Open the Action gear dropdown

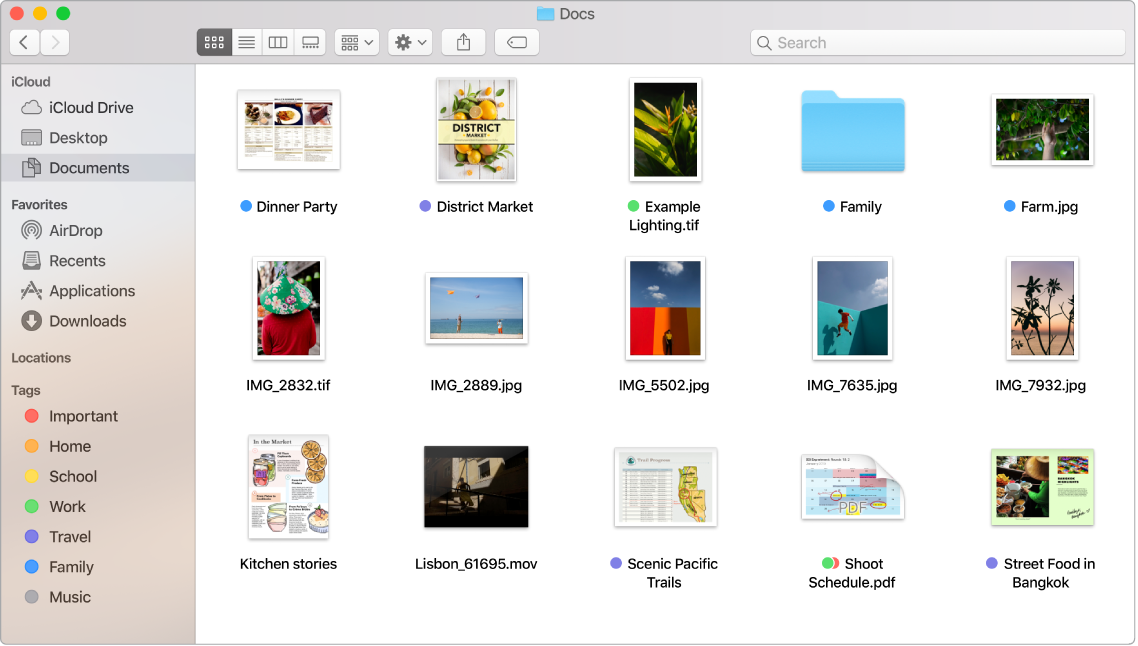pos(410,42)
